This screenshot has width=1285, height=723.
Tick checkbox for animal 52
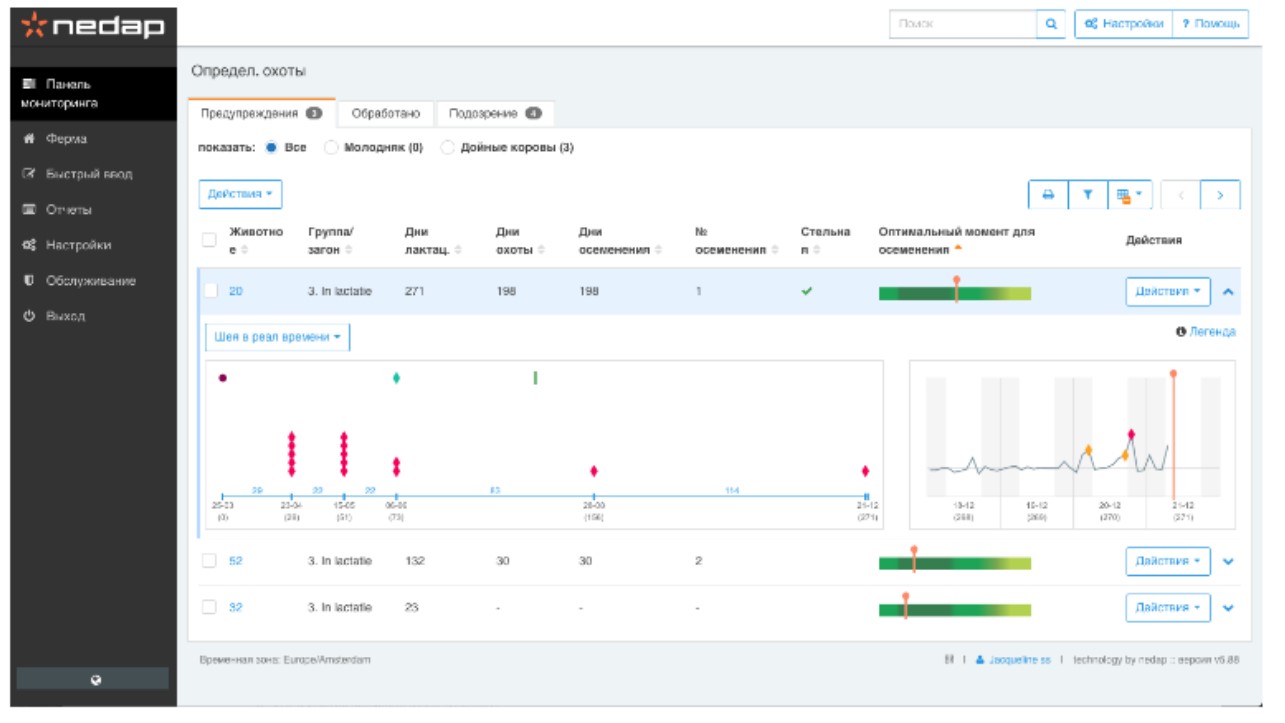point(210,561)
